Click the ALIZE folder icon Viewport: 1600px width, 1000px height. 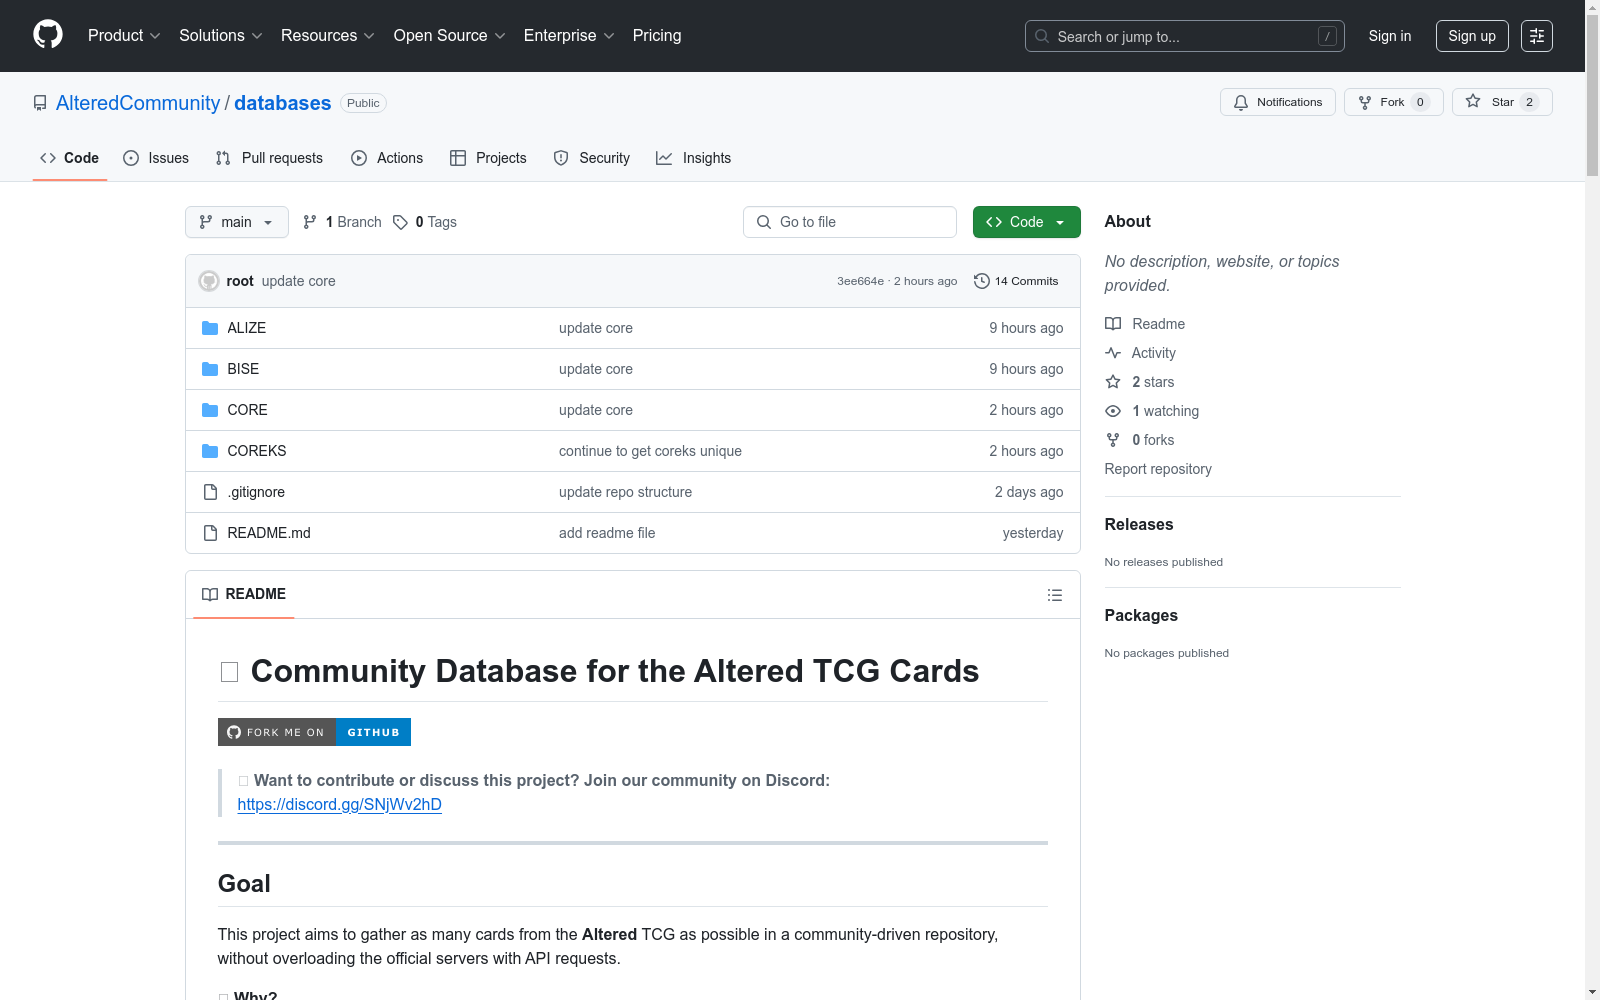pyautogui.click(x=210, y=328)
